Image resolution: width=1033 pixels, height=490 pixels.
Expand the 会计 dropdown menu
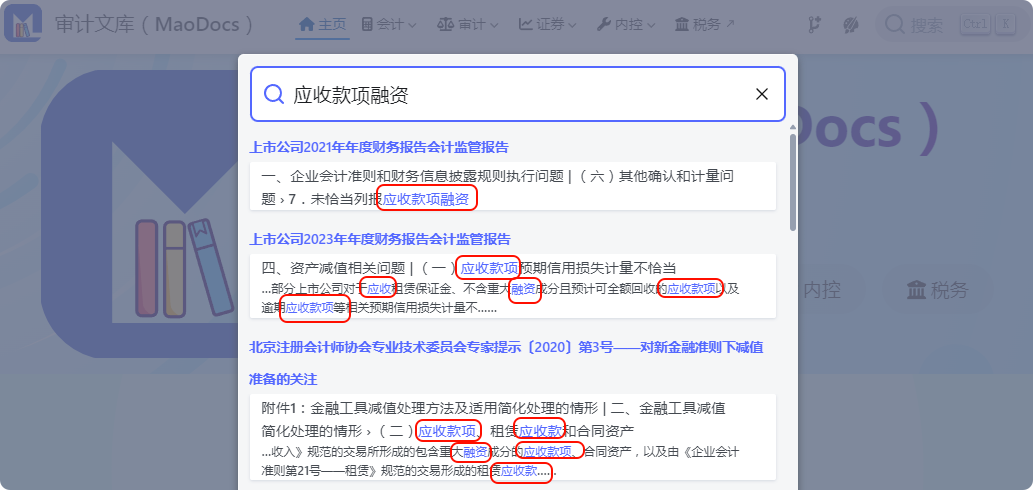coord(389,24)
